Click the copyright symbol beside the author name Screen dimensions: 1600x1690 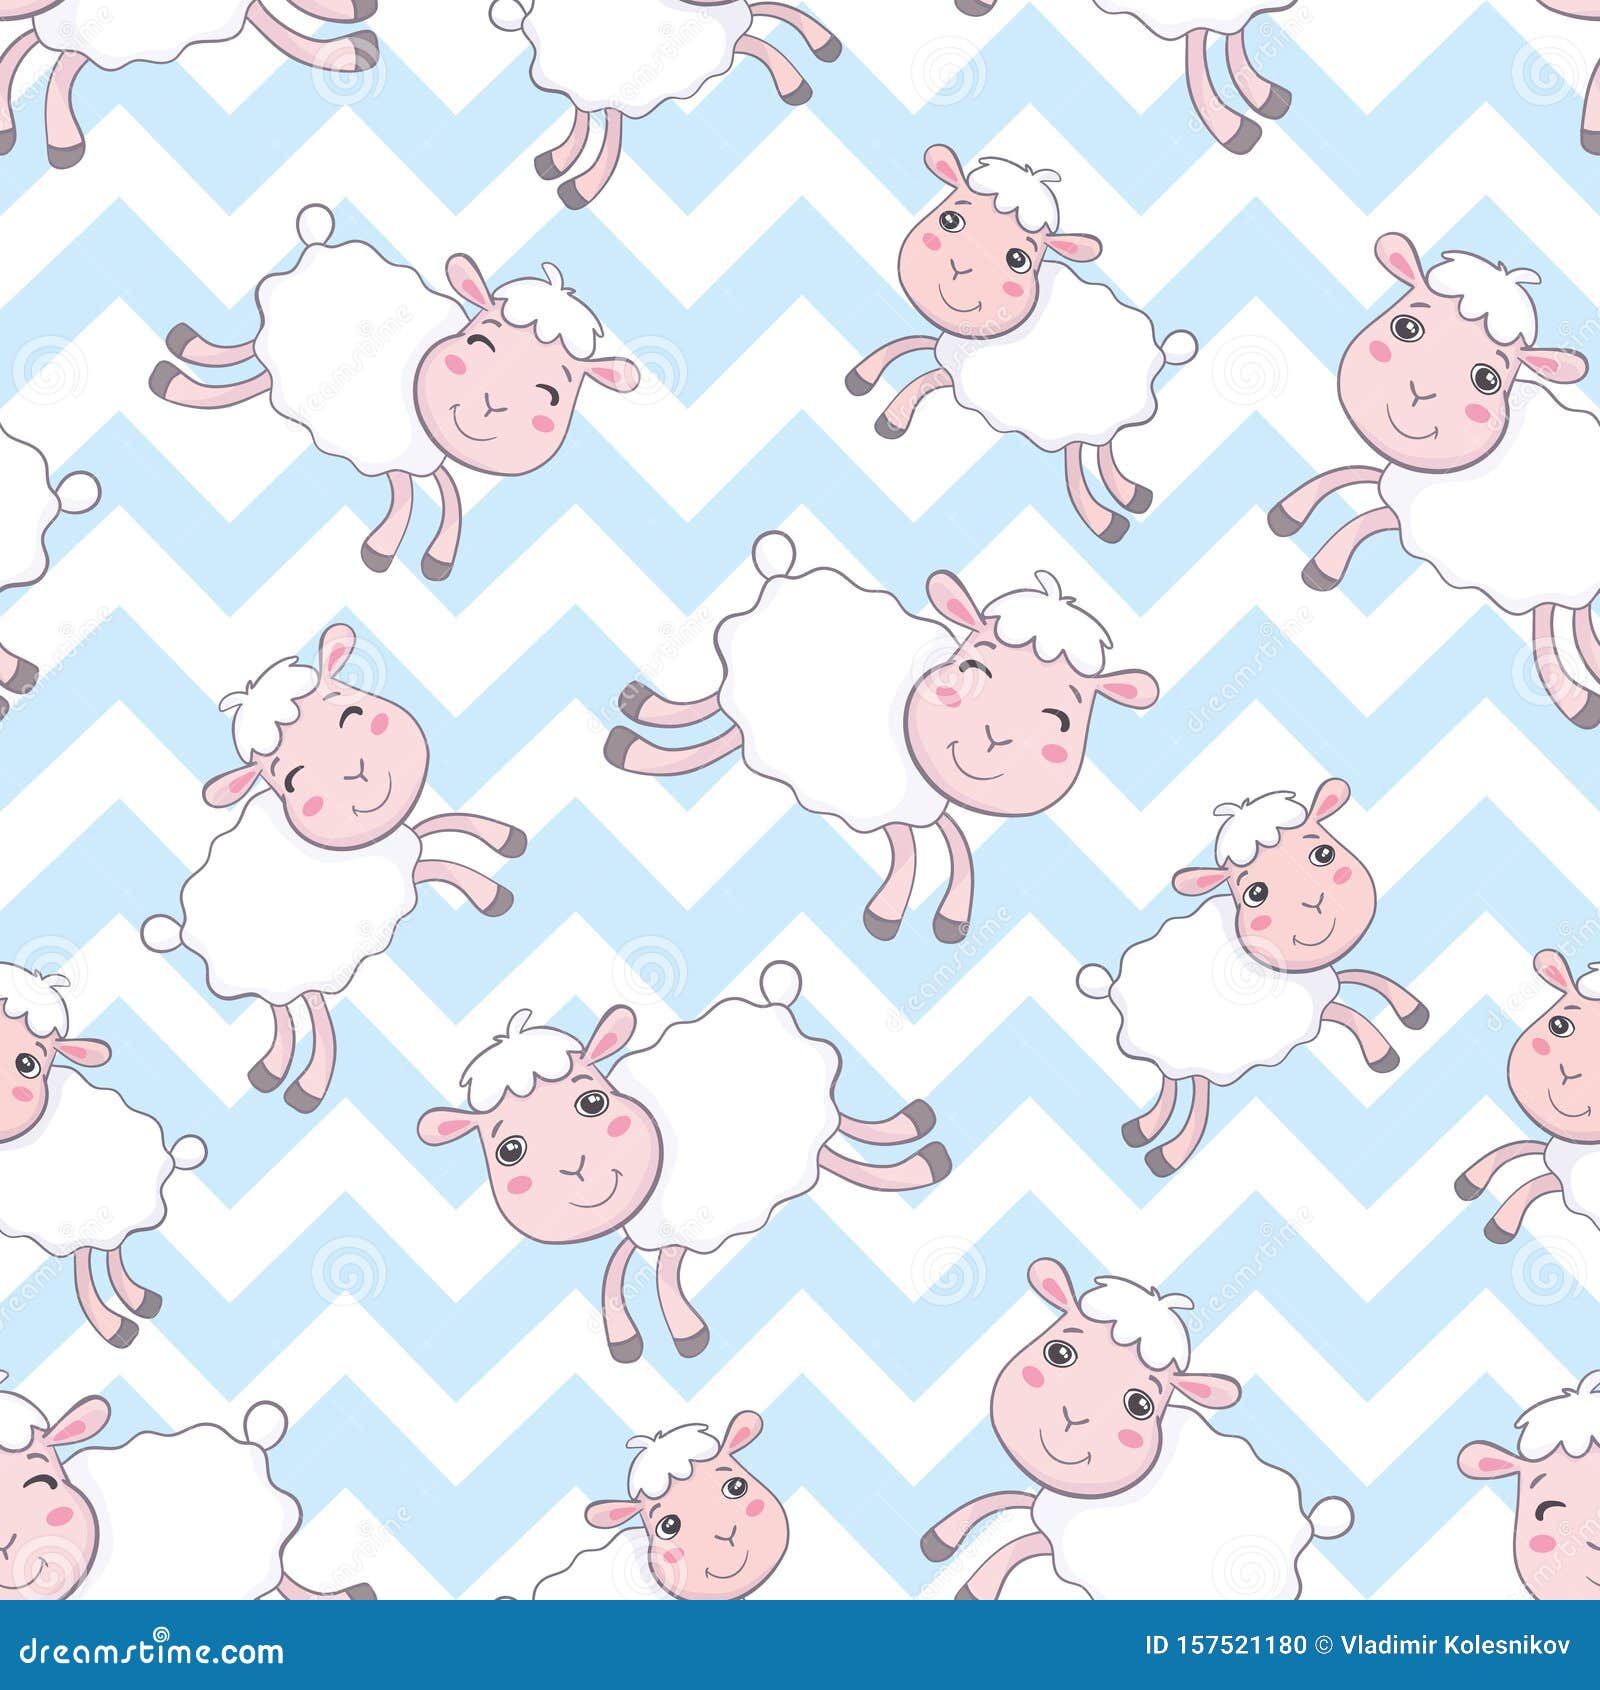[x=1324, y=1645]
